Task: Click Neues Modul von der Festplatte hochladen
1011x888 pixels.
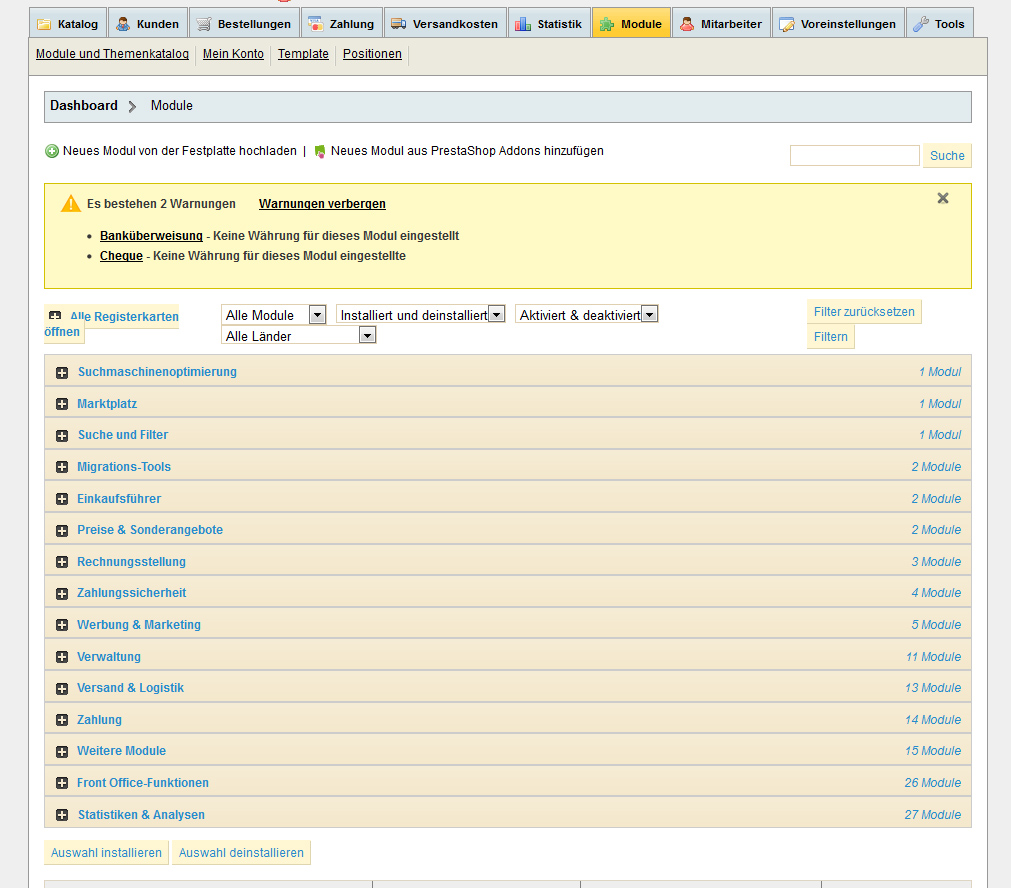Action: tap(179, 151)
